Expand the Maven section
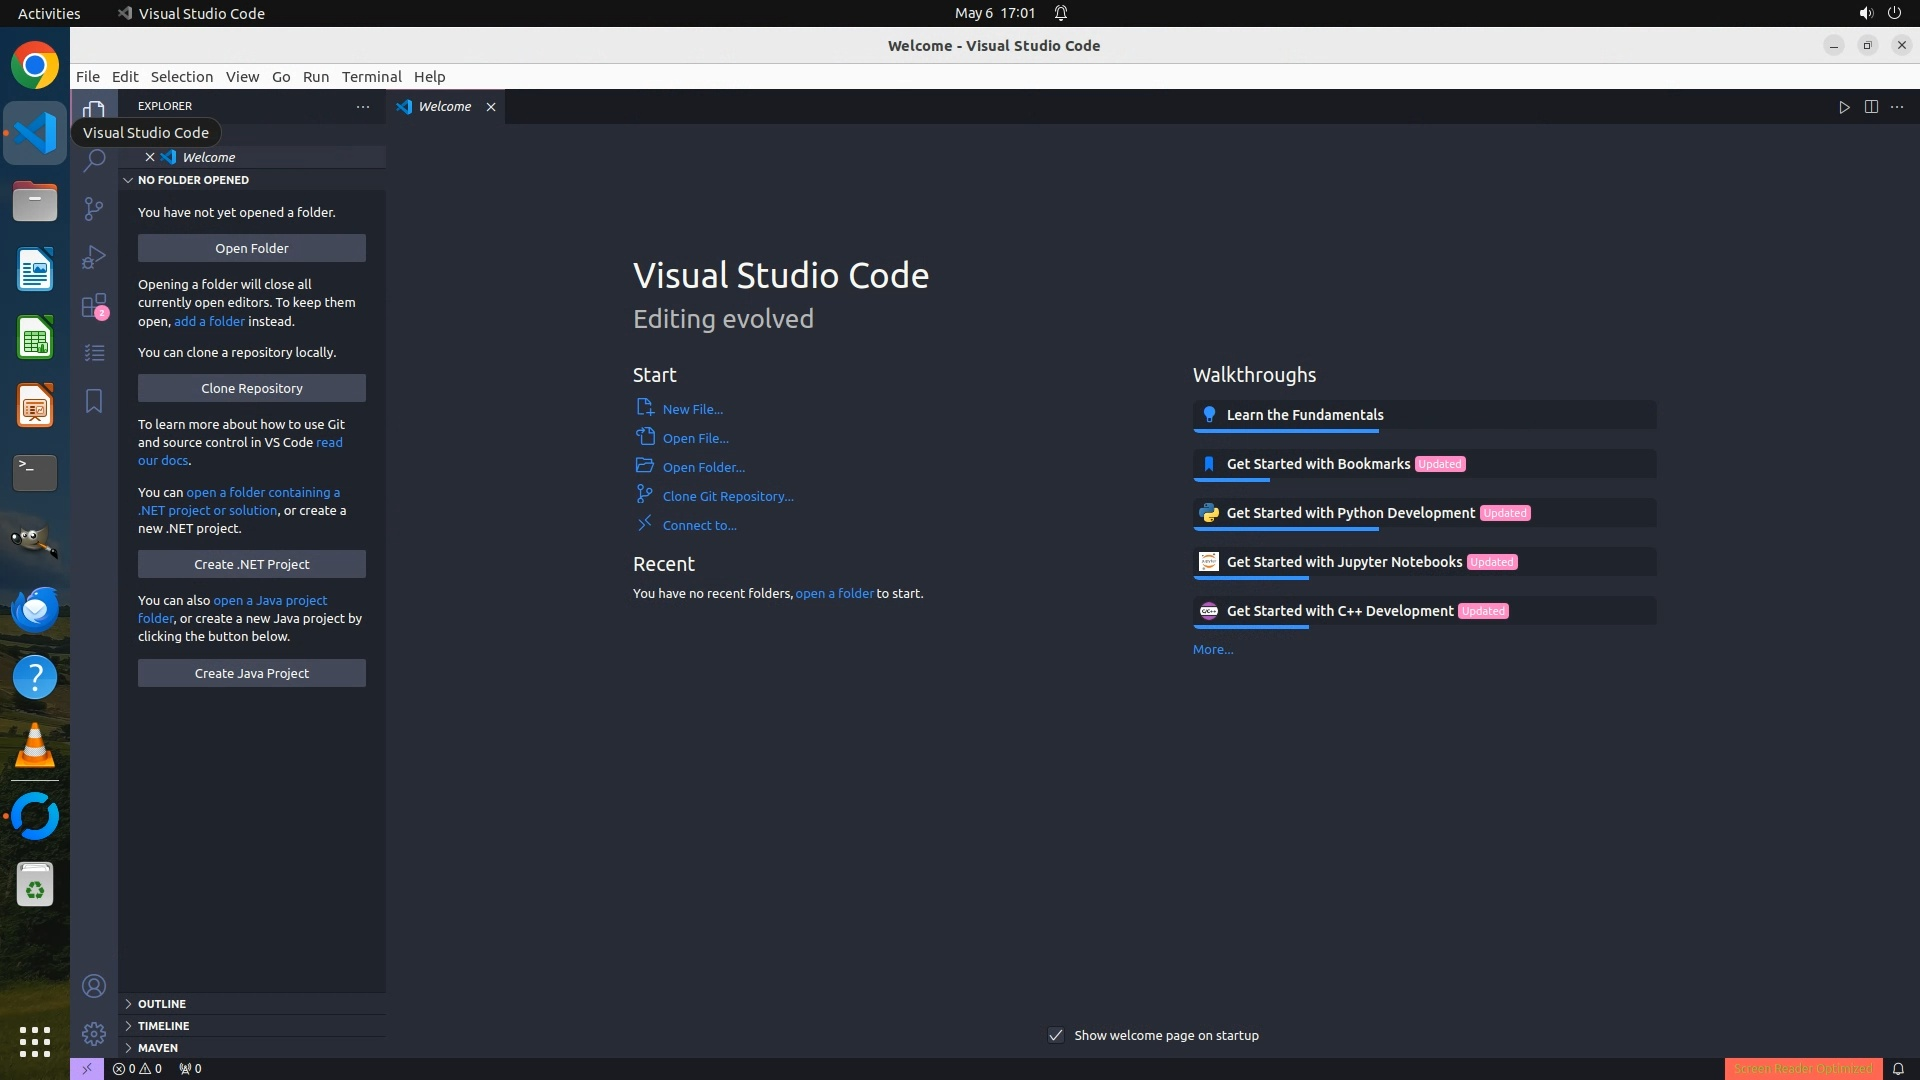 point(158,1048)
